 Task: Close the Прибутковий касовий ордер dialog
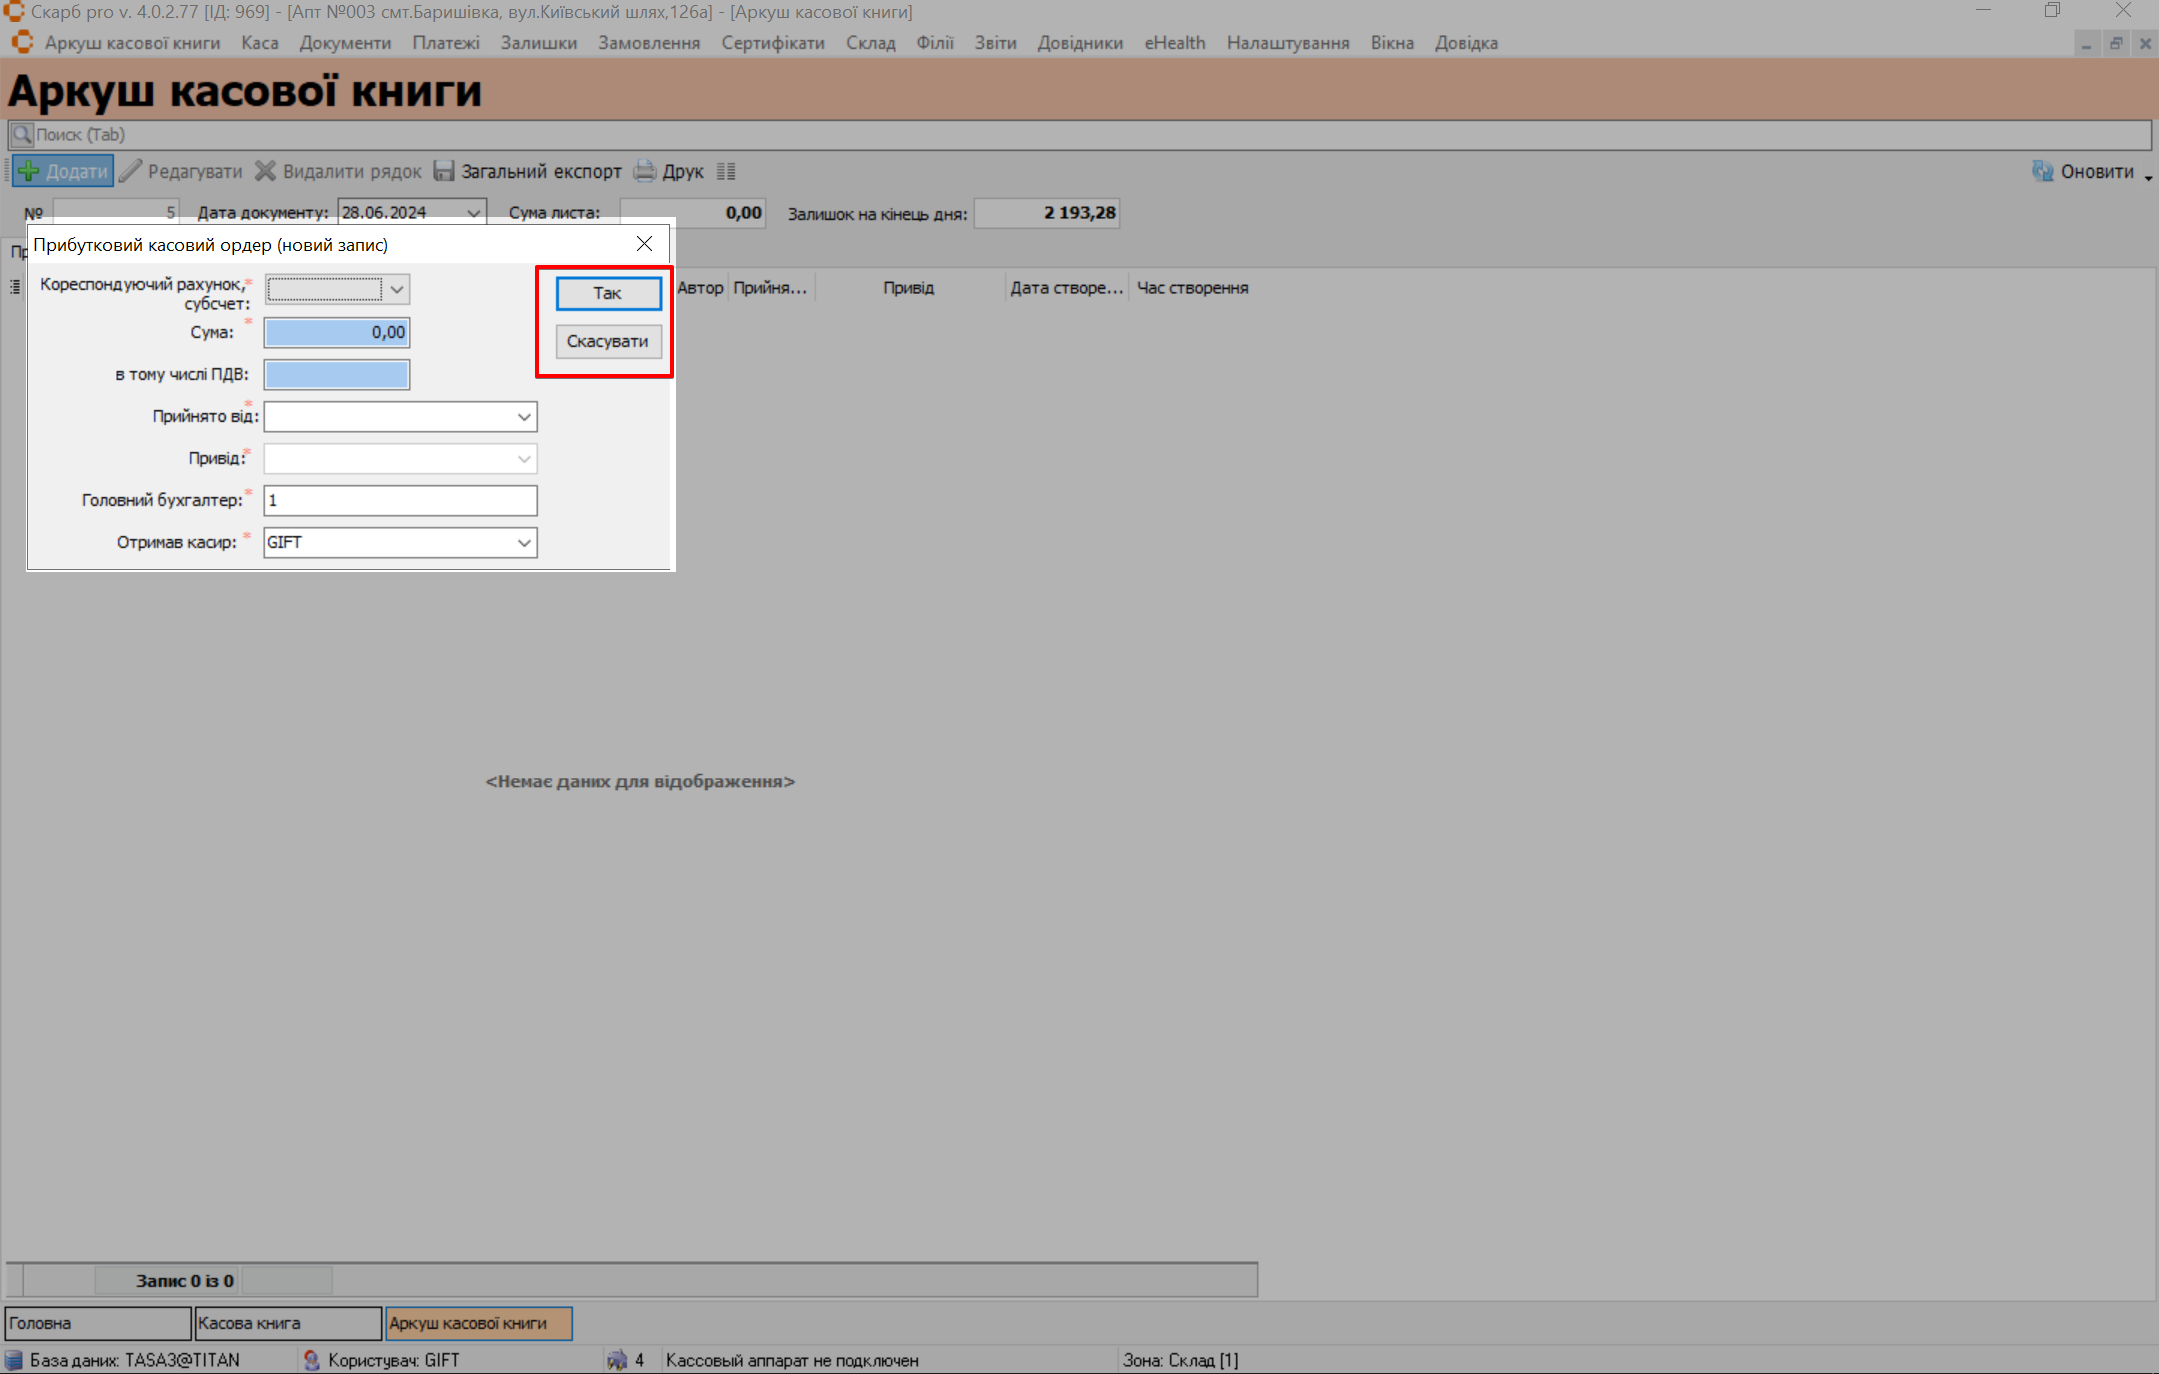click(644, 244)
